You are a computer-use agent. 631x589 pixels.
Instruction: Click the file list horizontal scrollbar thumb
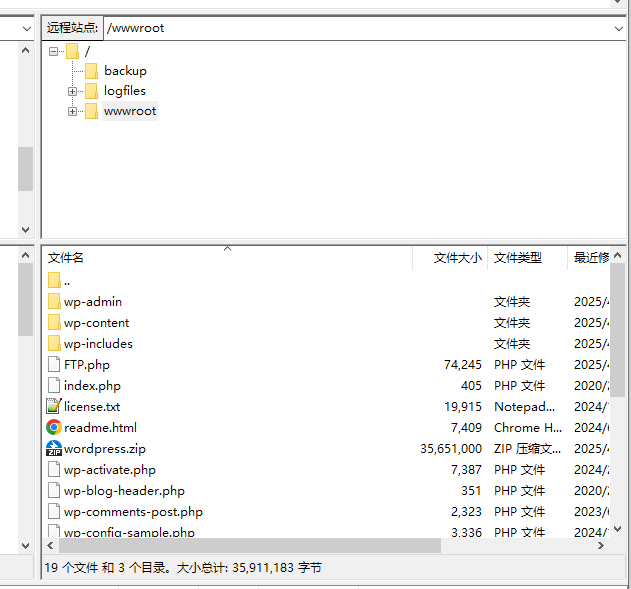pyautogui.click(x=250, y=546)
